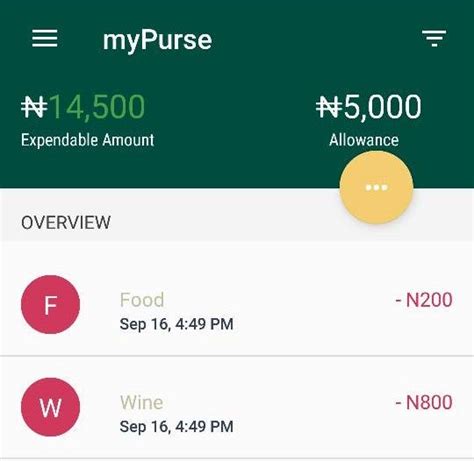
Task: Select the red W avatar for Wine
Action: click(50, 407)
